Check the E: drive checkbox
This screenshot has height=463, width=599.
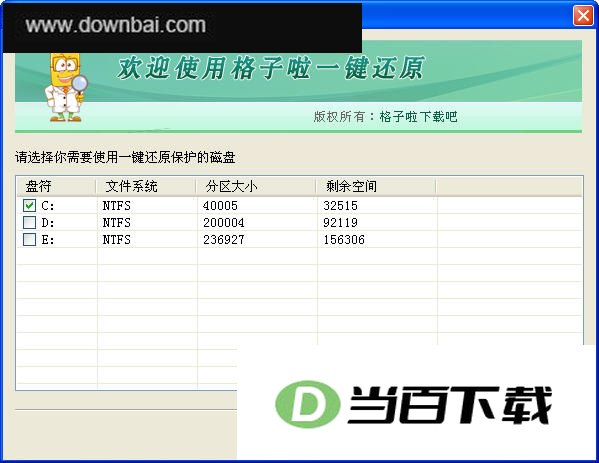point(29,240)
